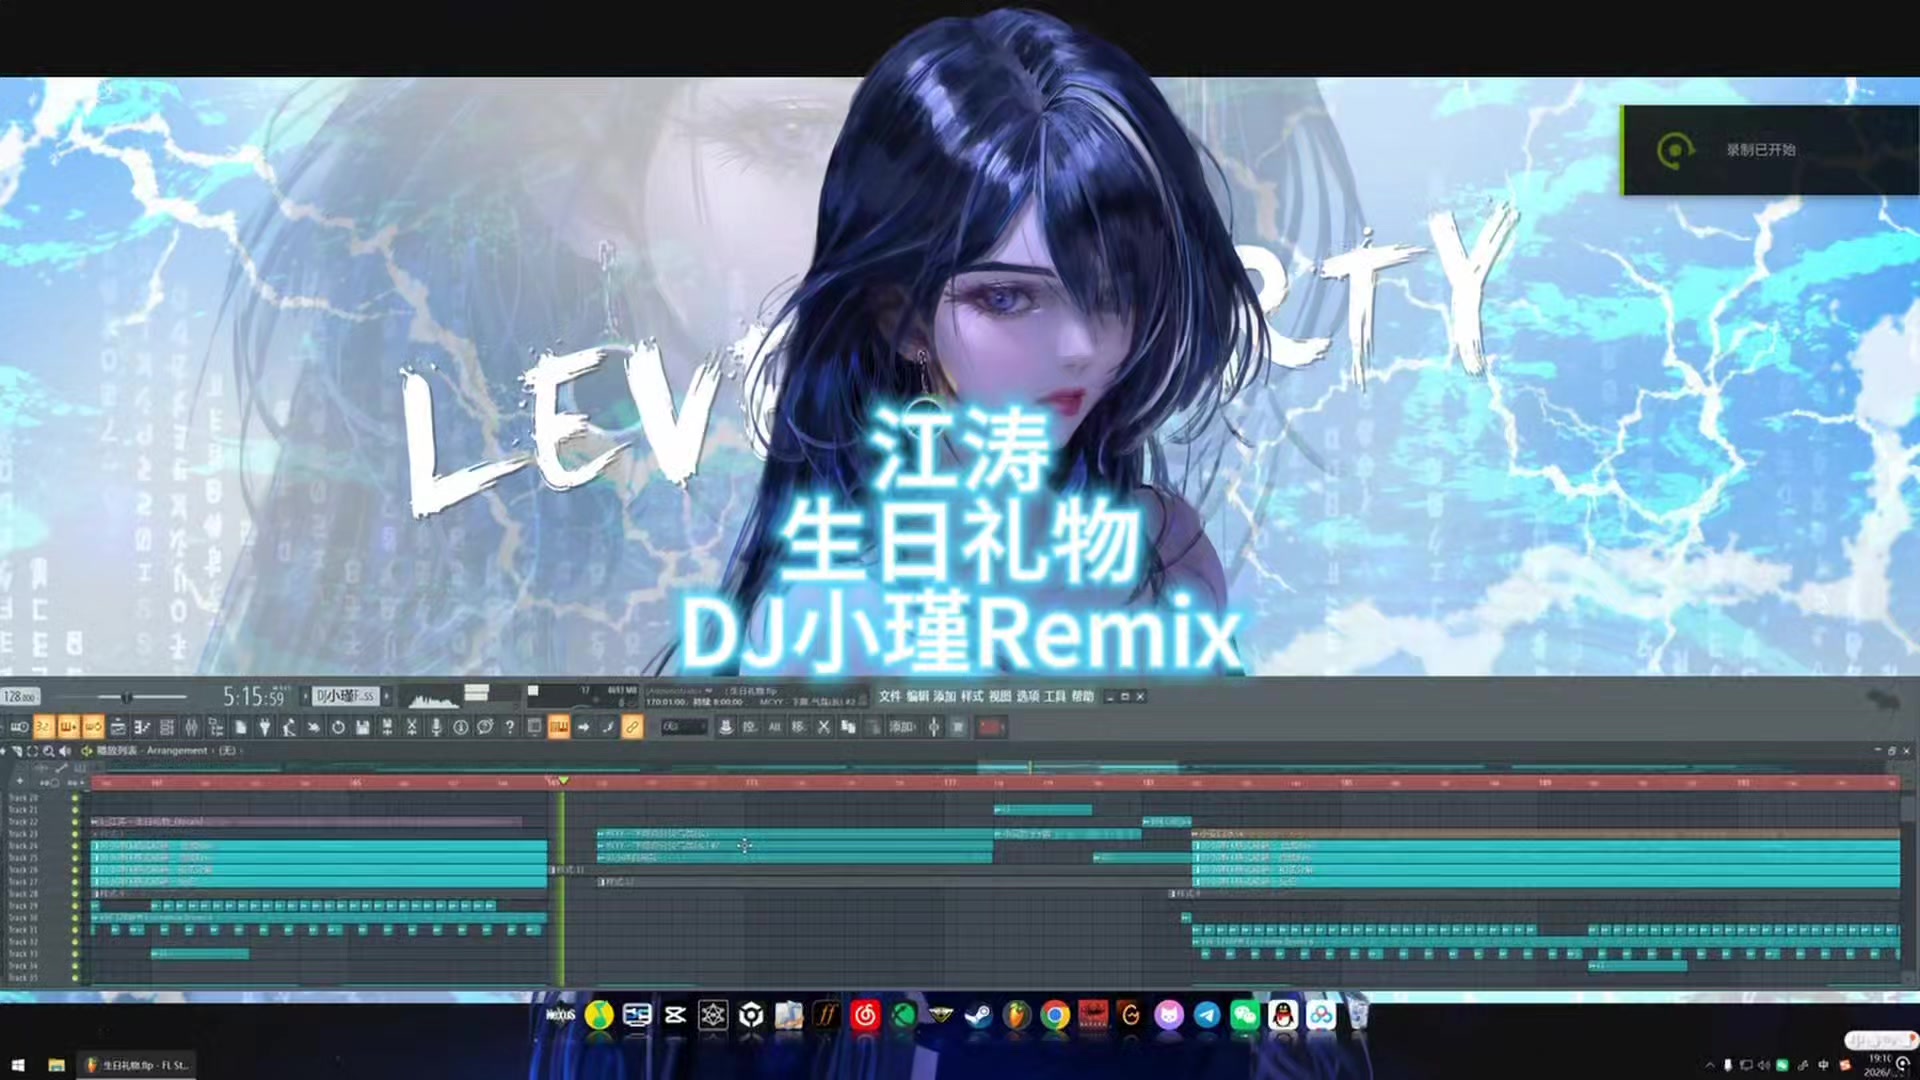Open NetEase Cloud Music red dock icon
Screen dimensions: 1920x1080
pos(865,1016)
